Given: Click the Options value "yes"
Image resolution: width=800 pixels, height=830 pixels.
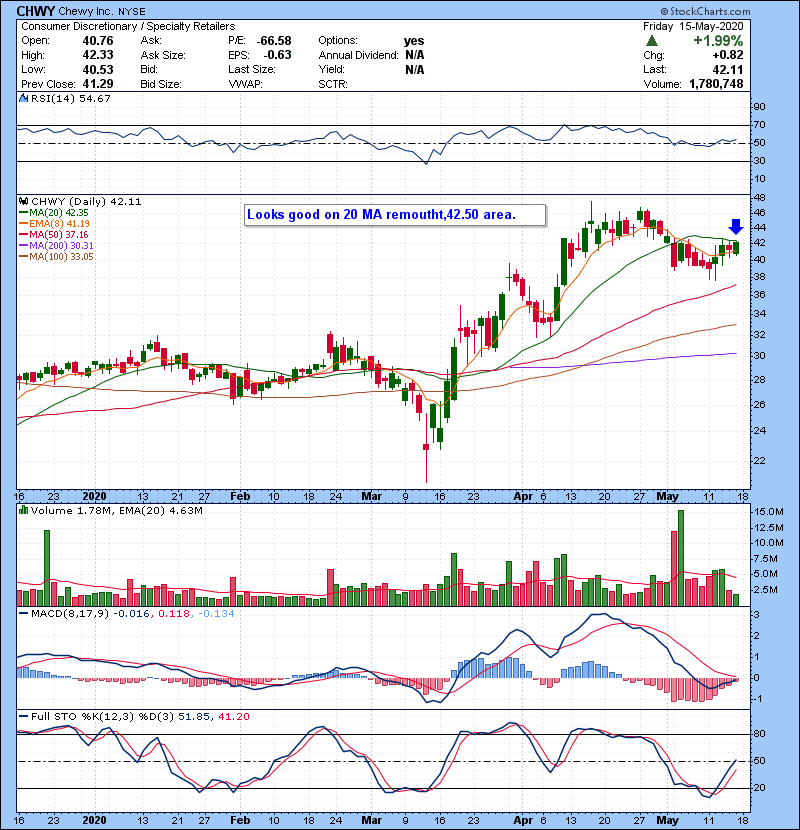Looking at the screenshot, I should click(x=414, y=41).
